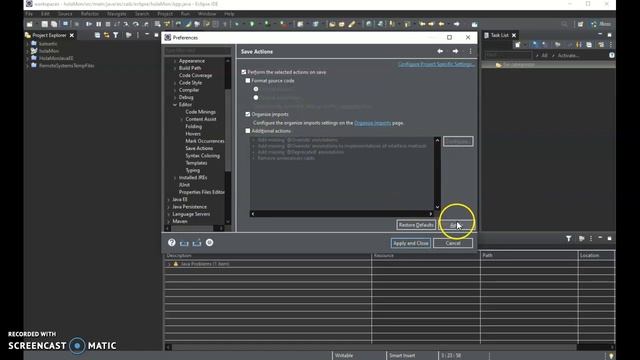Expand Debug node in Preferences tree
Screen dimensions: 640x360
pos(175,98)
